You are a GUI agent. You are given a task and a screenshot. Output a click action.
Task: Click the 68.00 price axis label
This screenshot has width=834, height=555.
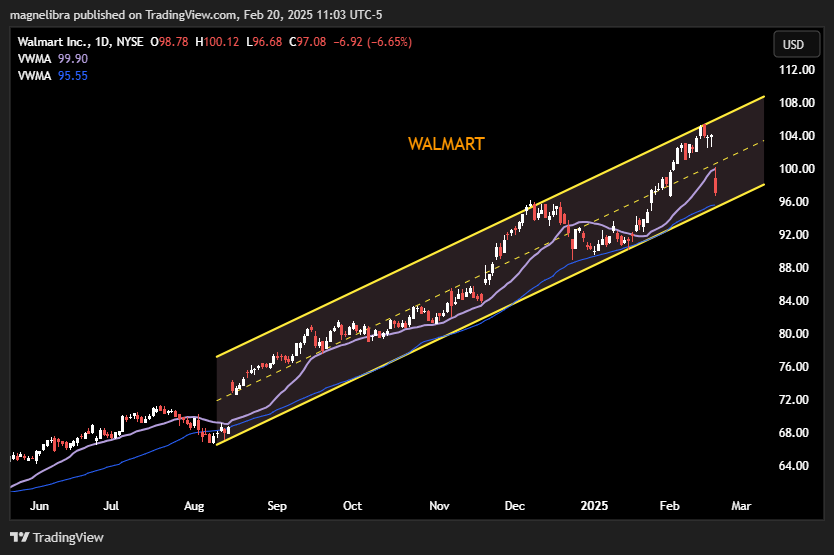pyautogui.click(x=794, y=433)
